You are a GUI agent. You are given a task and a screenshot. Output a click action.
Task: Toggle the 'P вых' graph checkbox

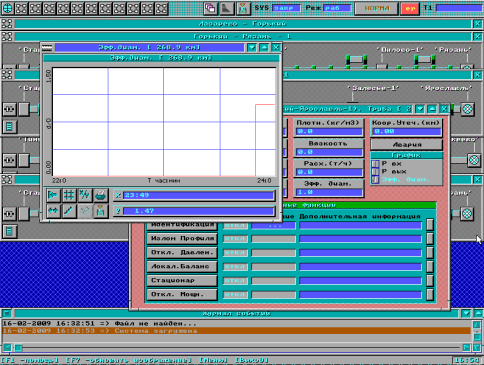click(375, 172)
